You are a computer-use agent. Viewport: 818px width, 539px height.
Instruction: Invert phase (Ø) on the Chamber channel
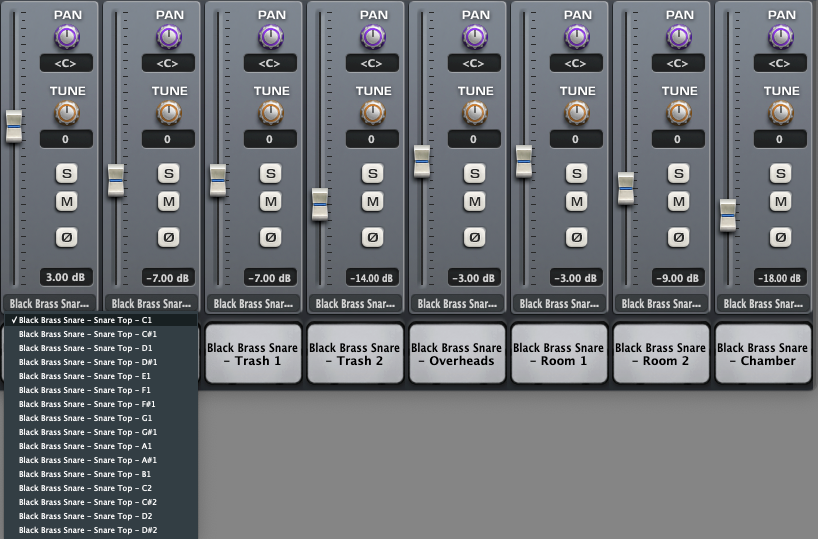pyautogui.click(x=780, y=237)
